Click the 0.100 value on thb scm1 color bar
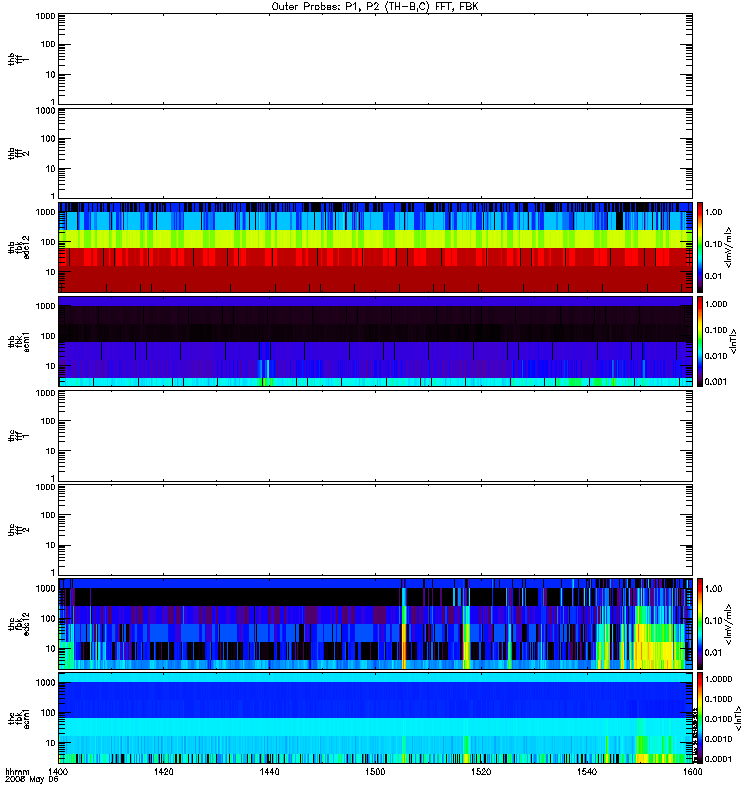Viewport: 750px width, 800px height. 716,330
